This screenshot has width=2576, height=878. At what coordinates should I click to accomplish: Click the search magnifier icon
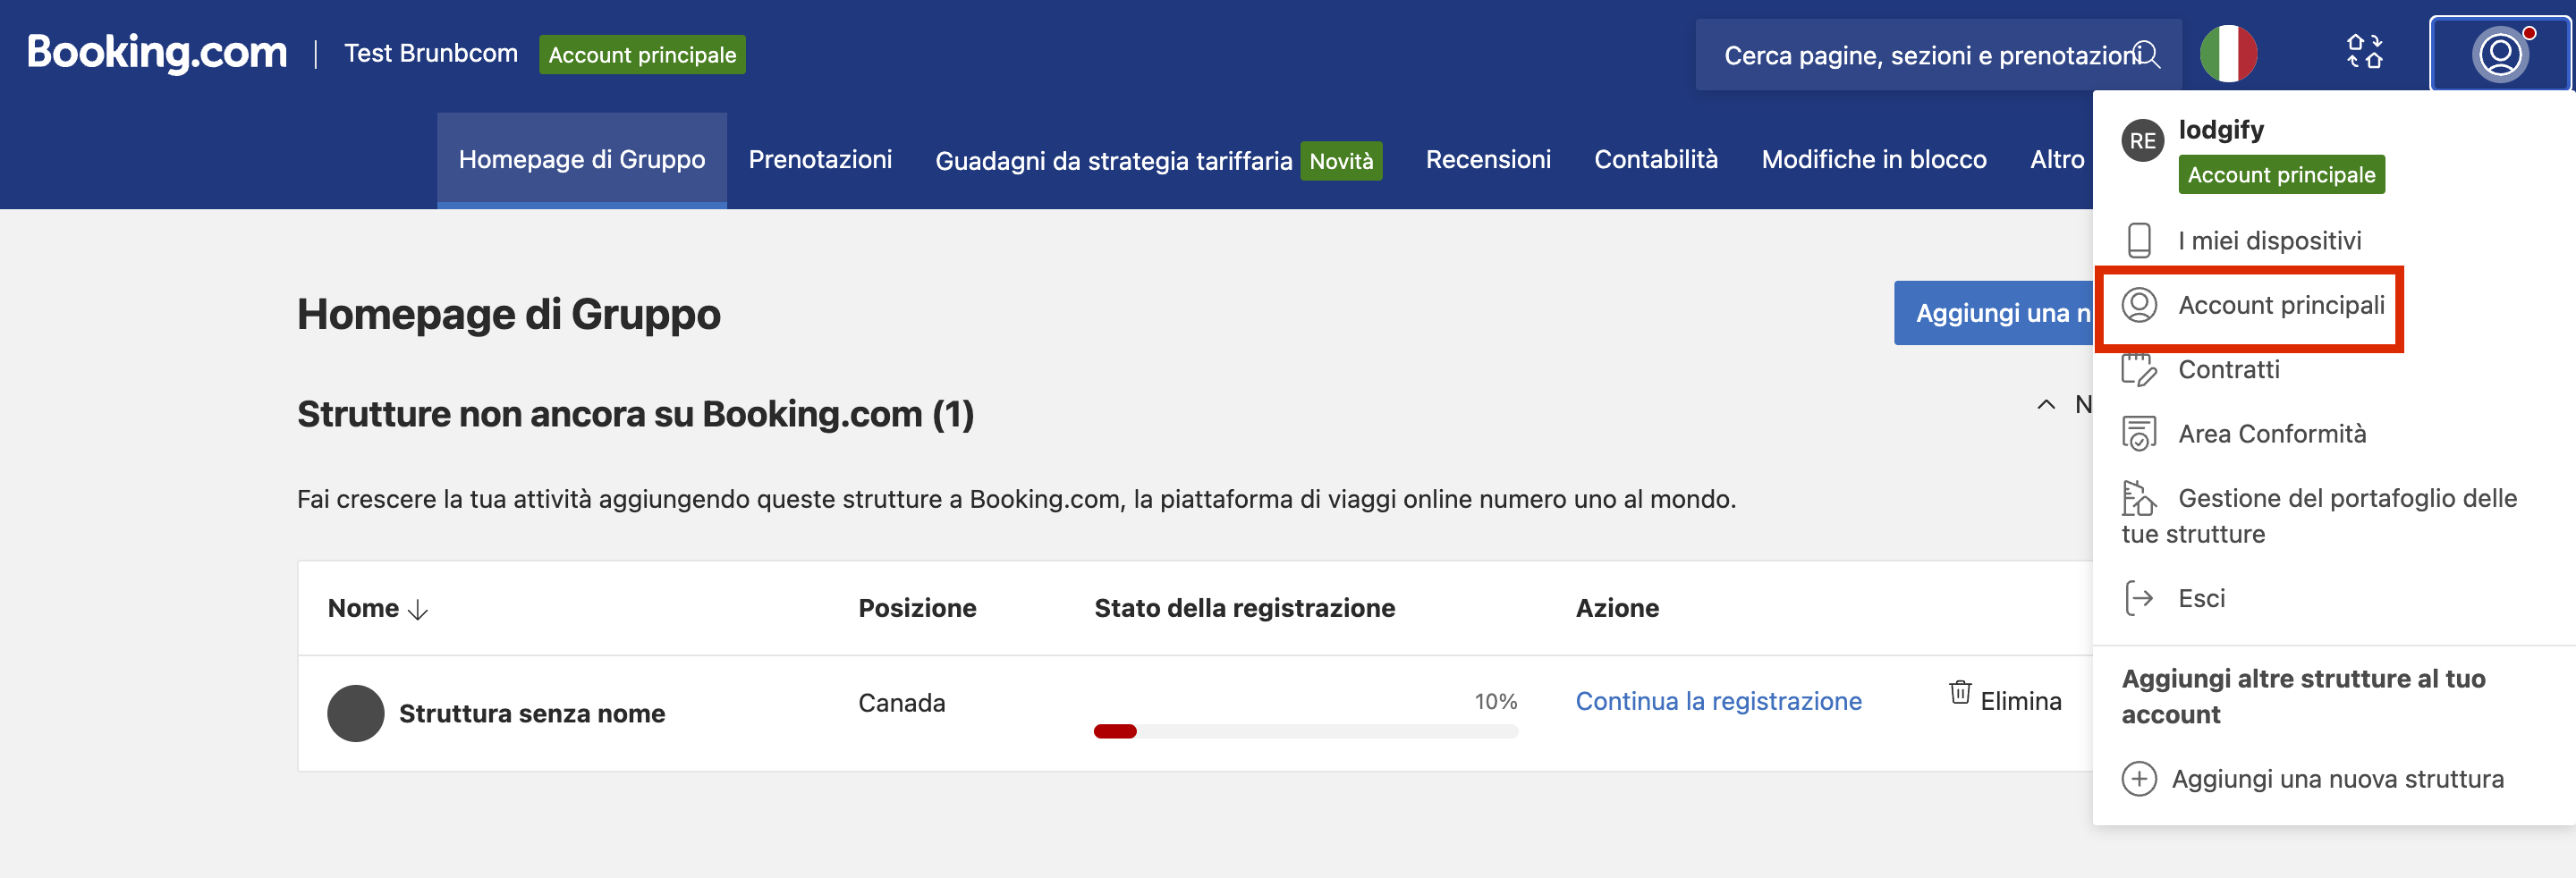pos(2147,54)
